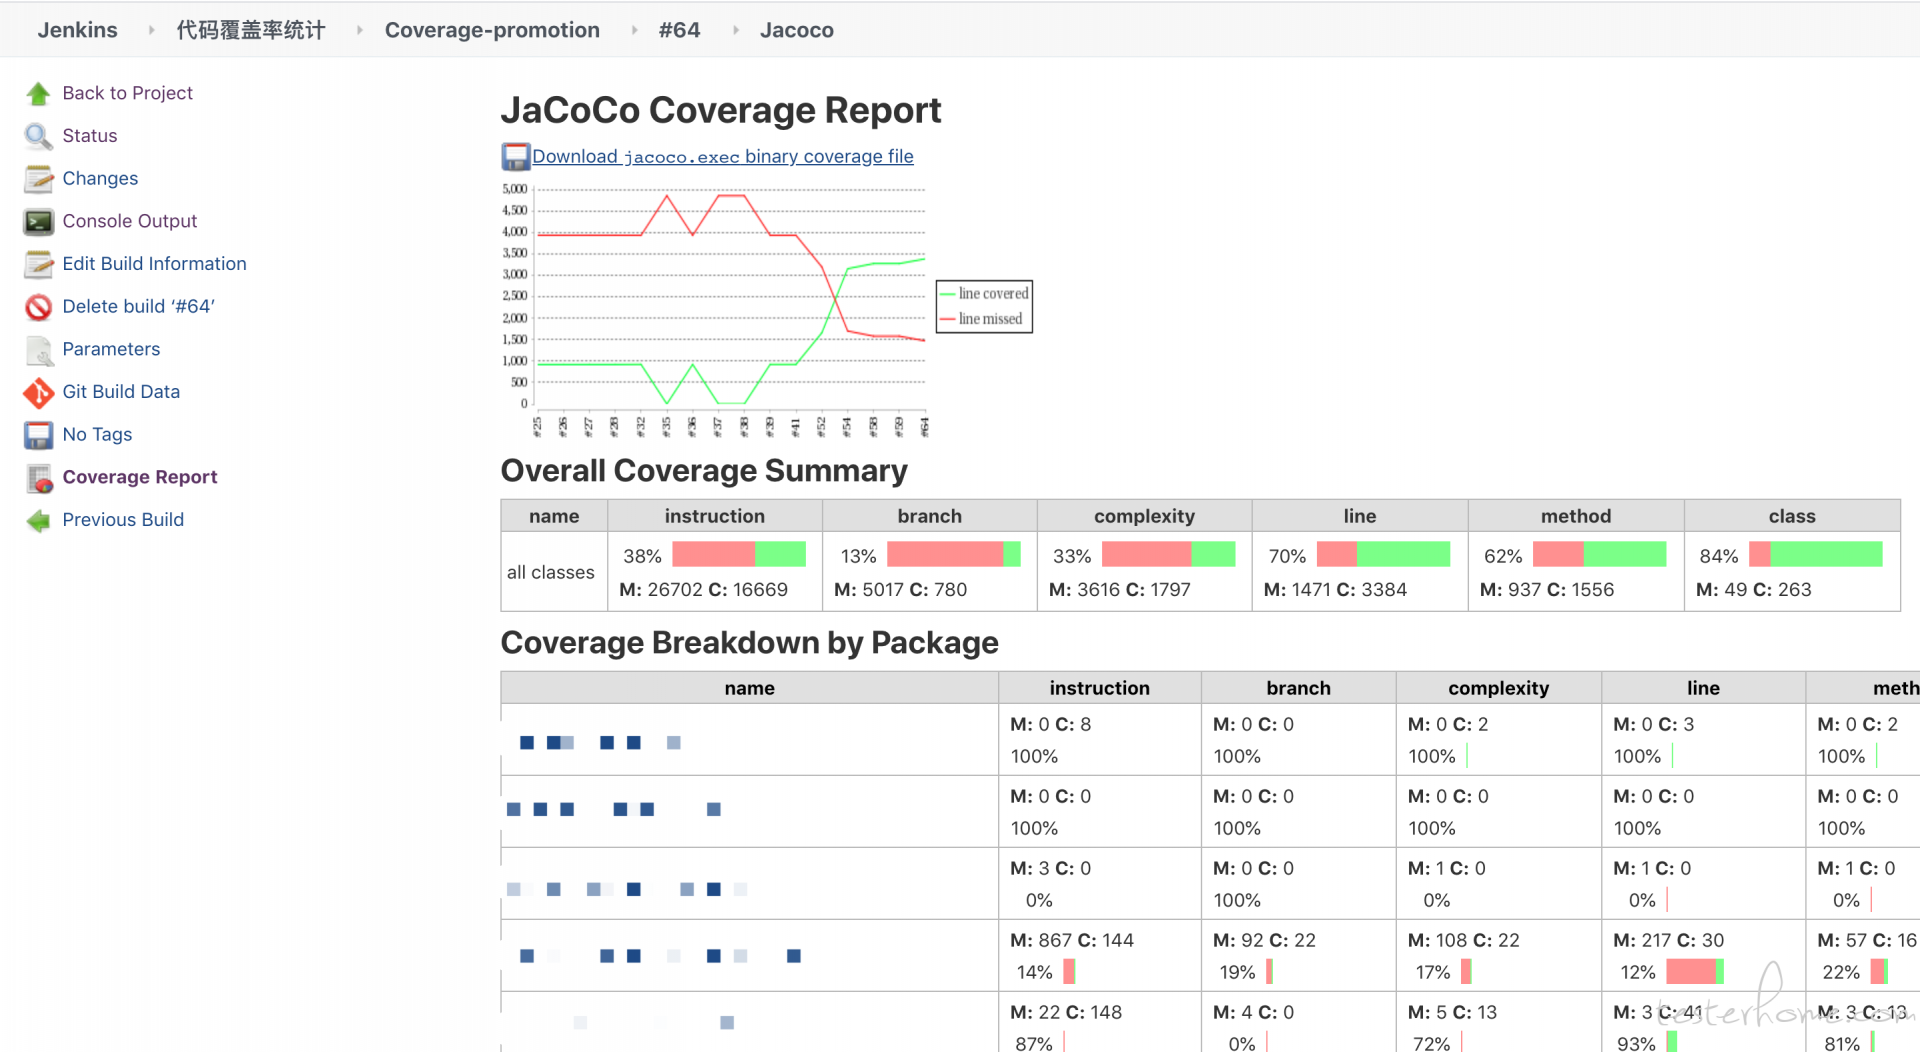Expand breadcrumb arrow after #64
Image resolution: width=1920 pixels, height=1052 pixels.
pos(735,30)
